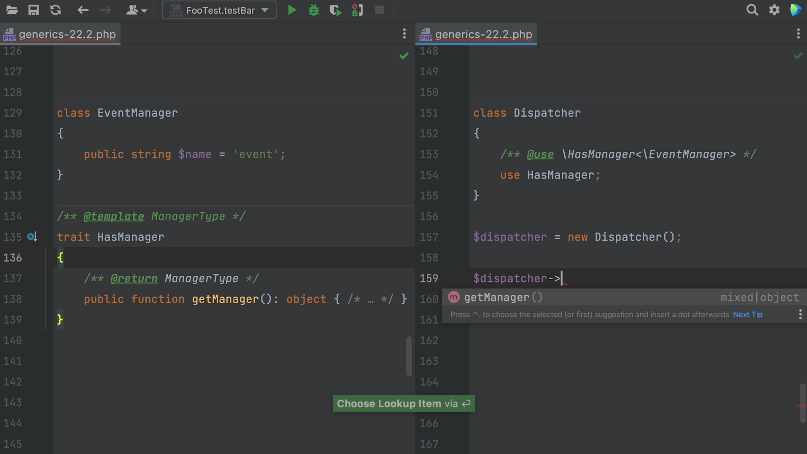The height and width of the screenshot is (454, 807).
Task: Click the @template doc tag
Action: pyautogui.click(x=114, y=216)
